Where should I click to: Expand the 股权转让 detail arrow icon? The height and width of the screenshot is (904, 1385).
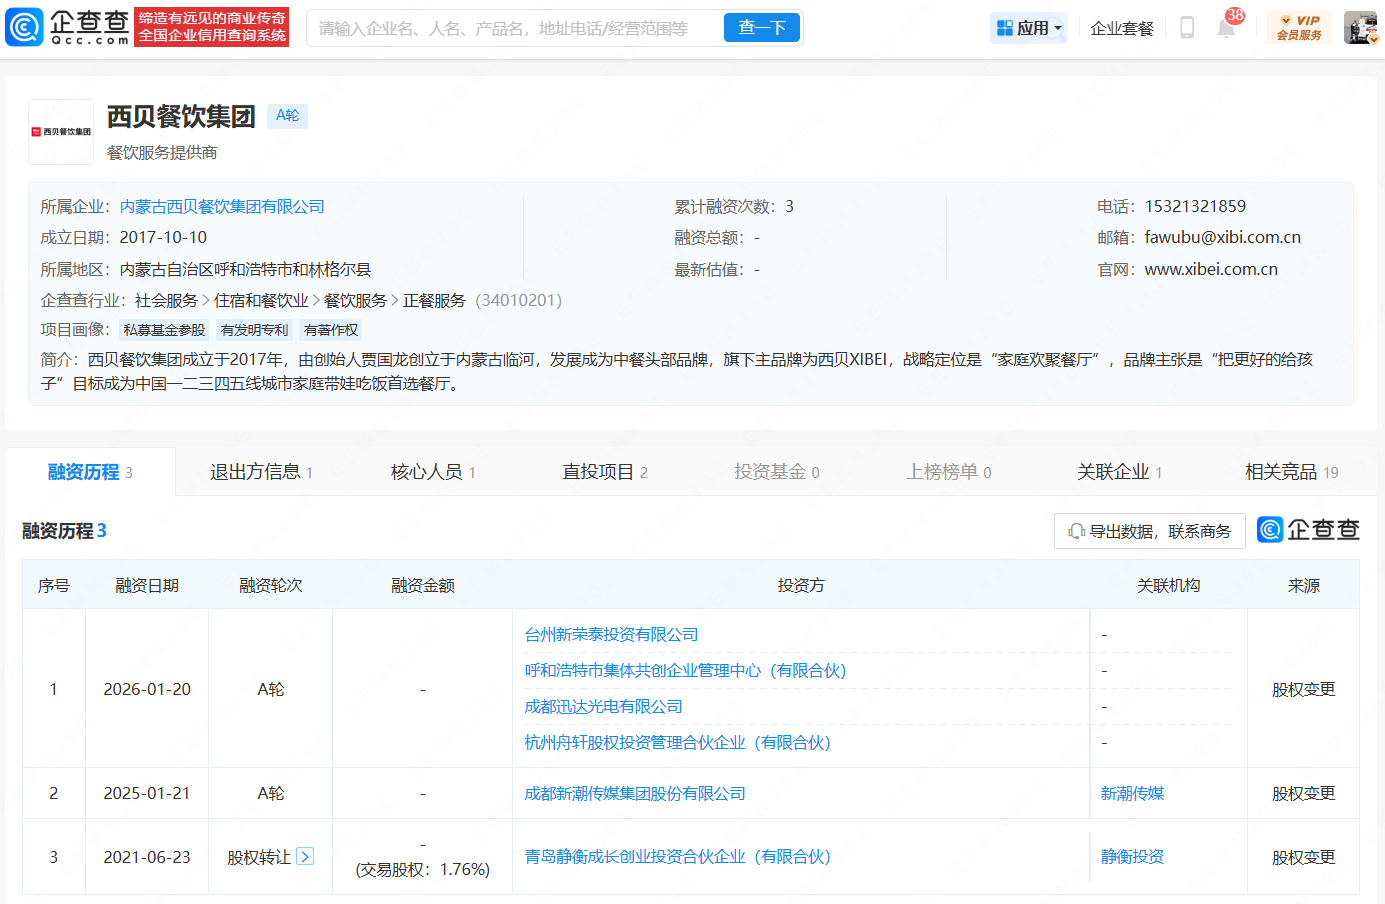305,857
